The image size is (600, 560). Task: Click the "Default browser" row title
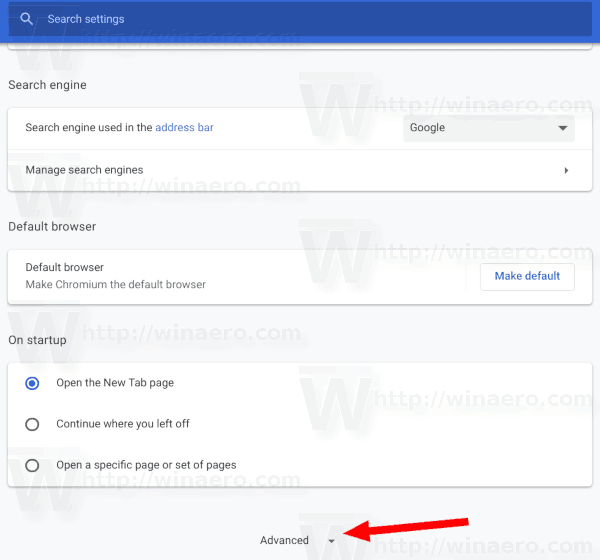64,268
